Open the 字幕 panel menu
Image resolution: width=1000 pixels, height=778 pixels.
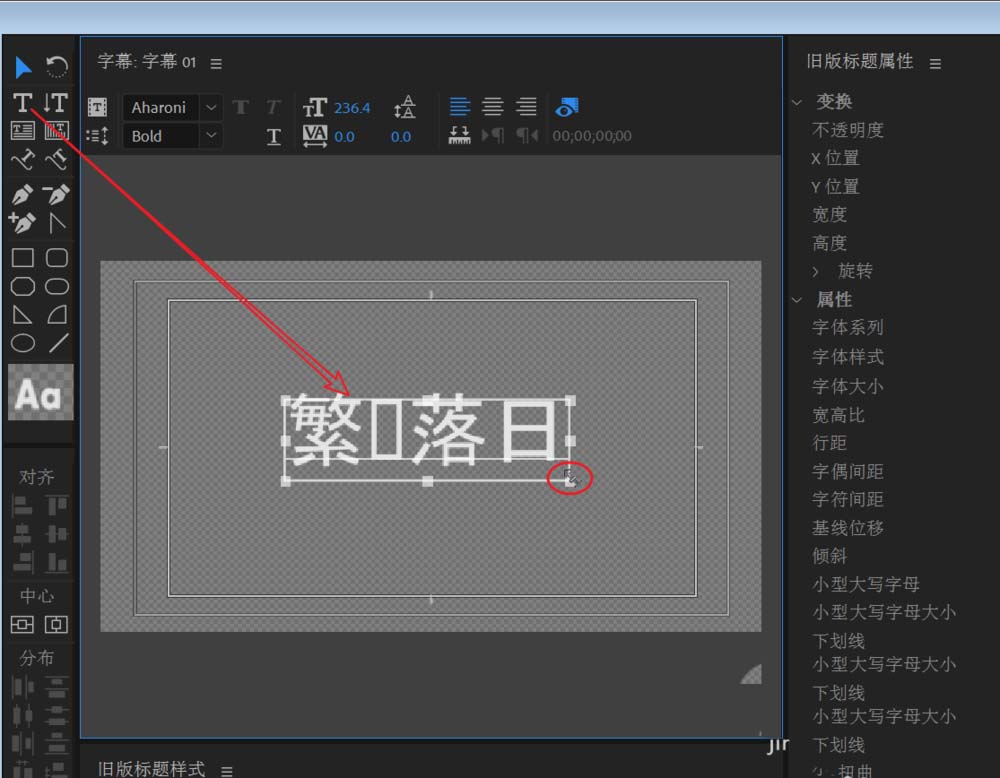point(216,62)
